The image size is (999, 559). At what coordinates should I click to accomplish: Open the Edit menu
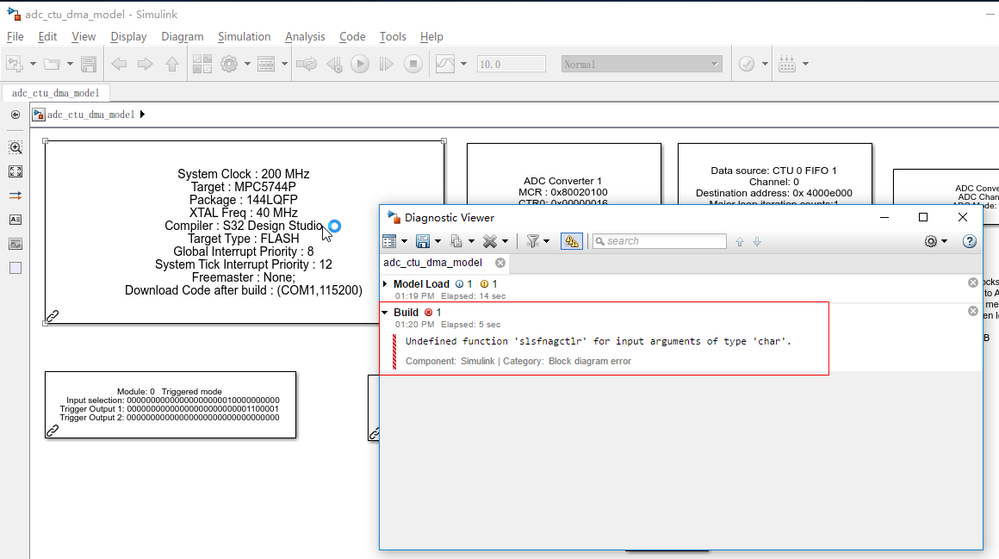click(47, 36)
